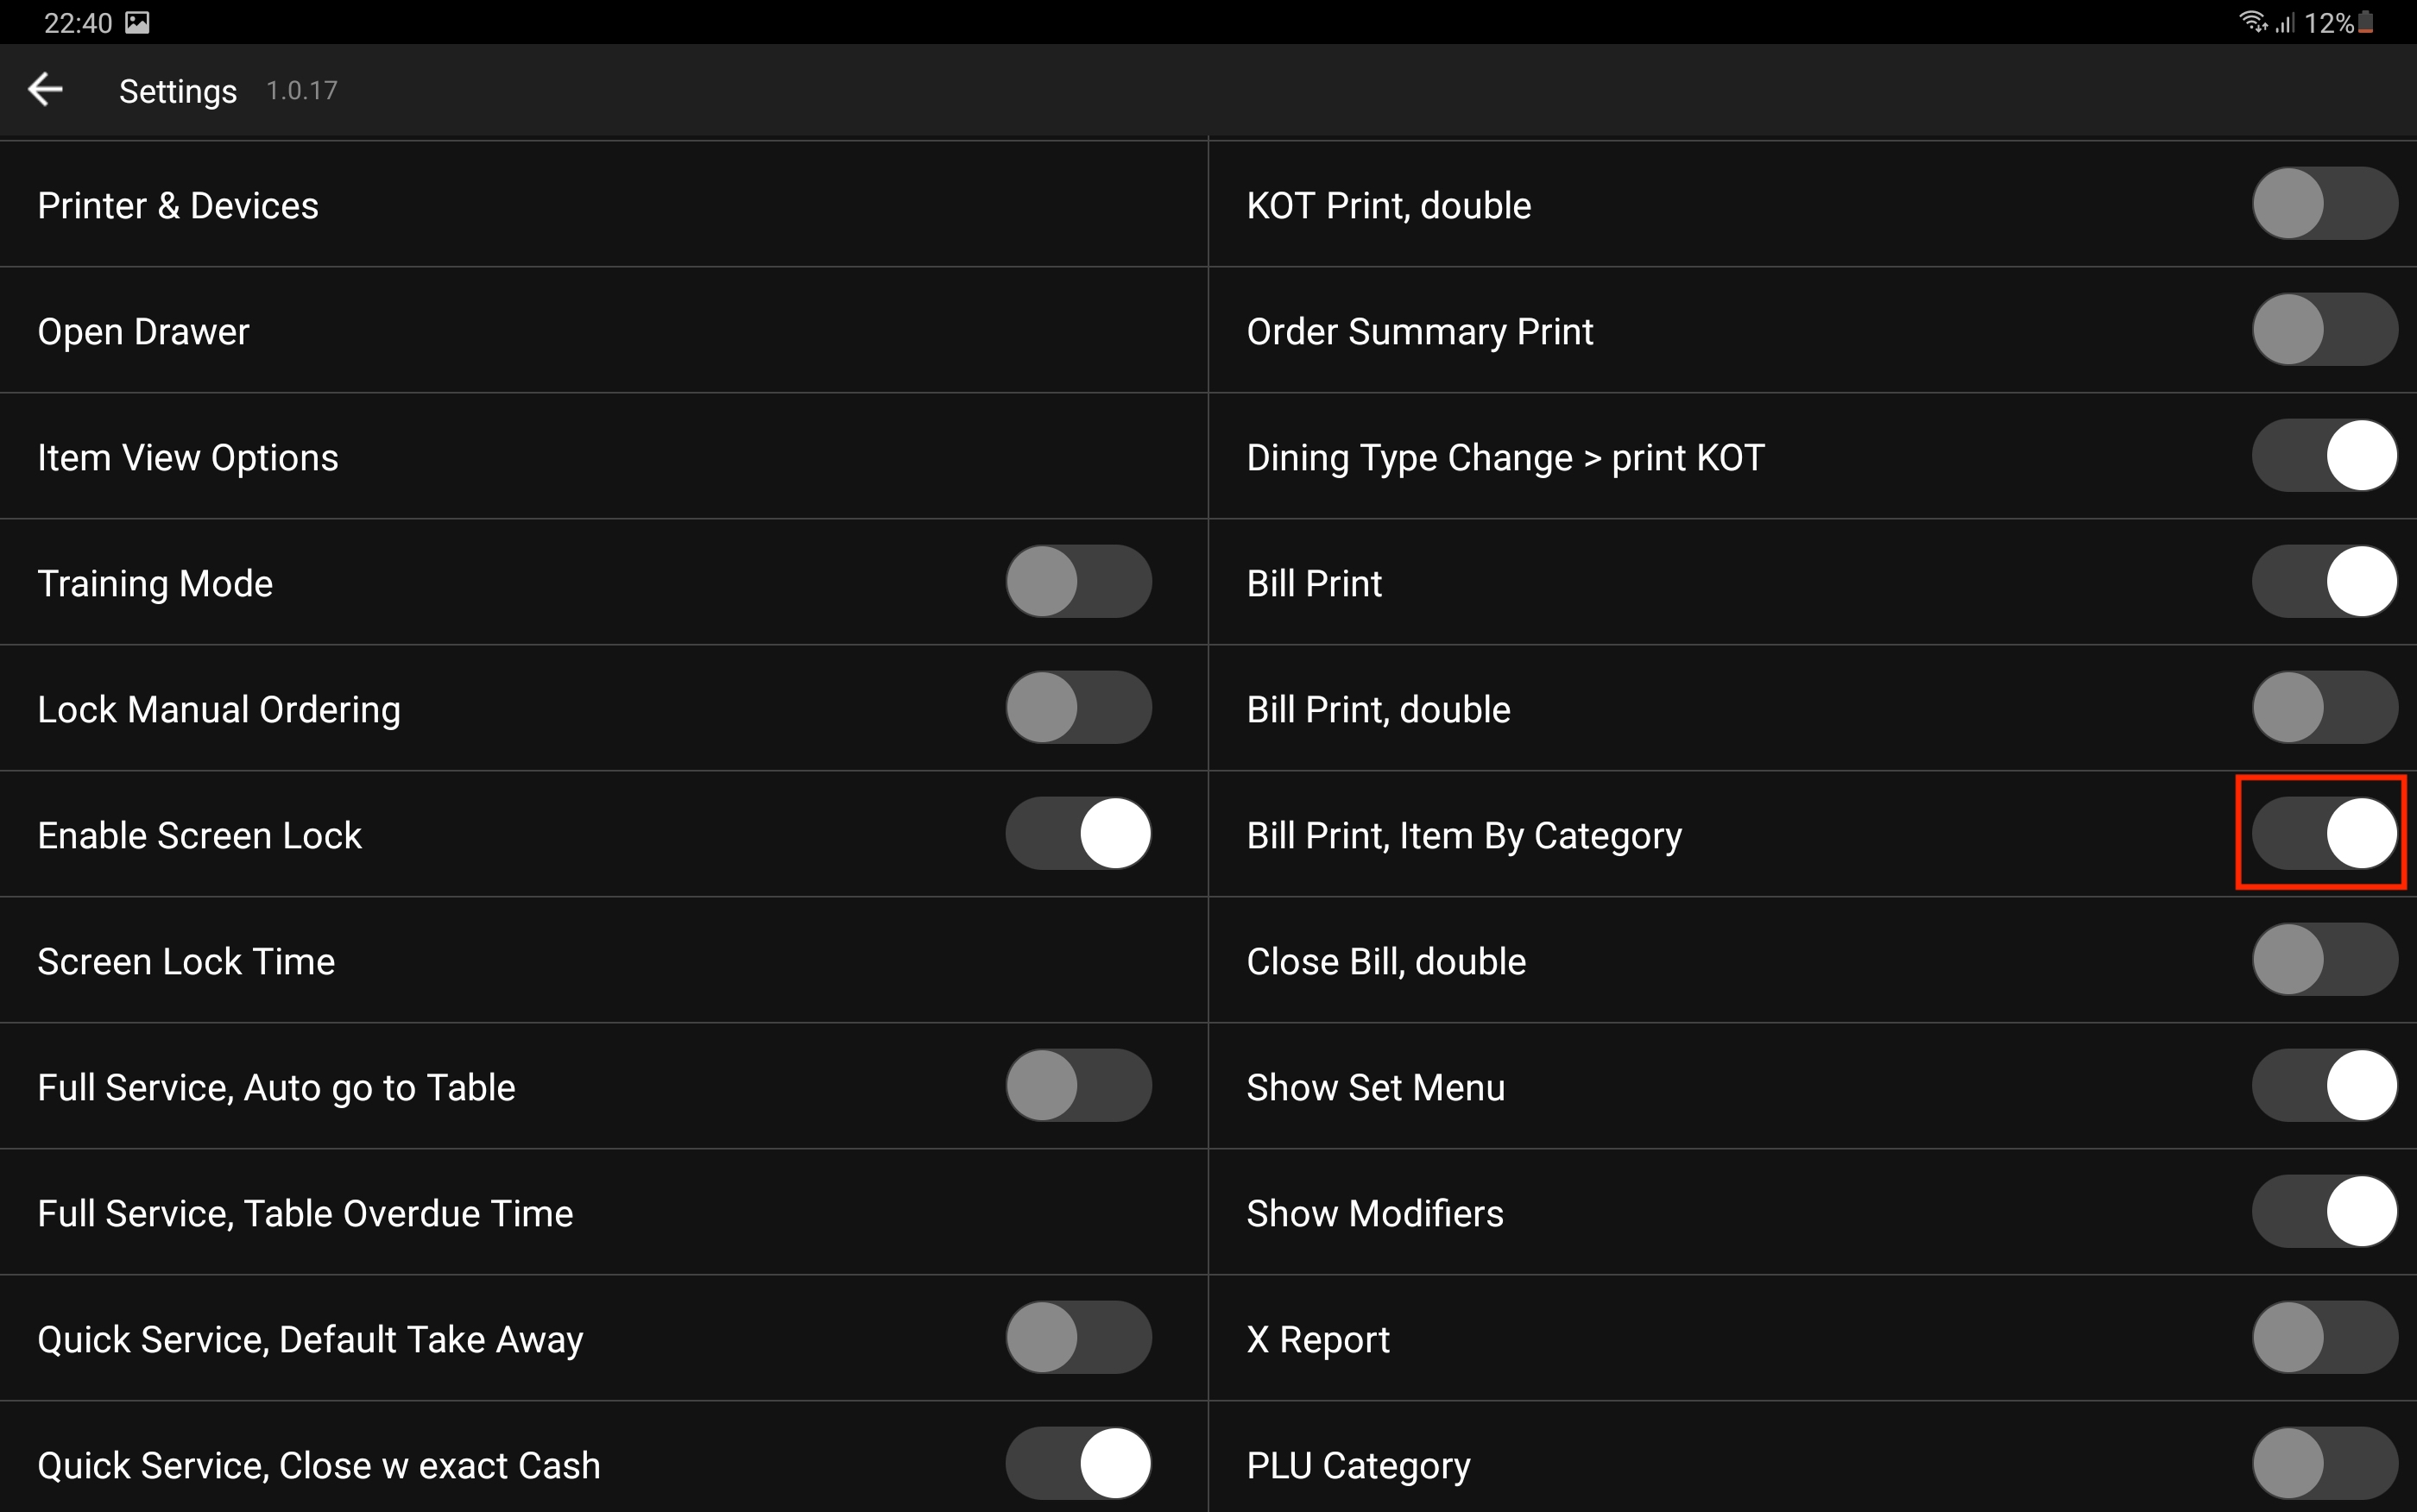The width and height of the screenshot is (2417, 1512).
Task: Disable Show Modifiers switch
Action: pyautogui.click(x=2324, y=1212)
